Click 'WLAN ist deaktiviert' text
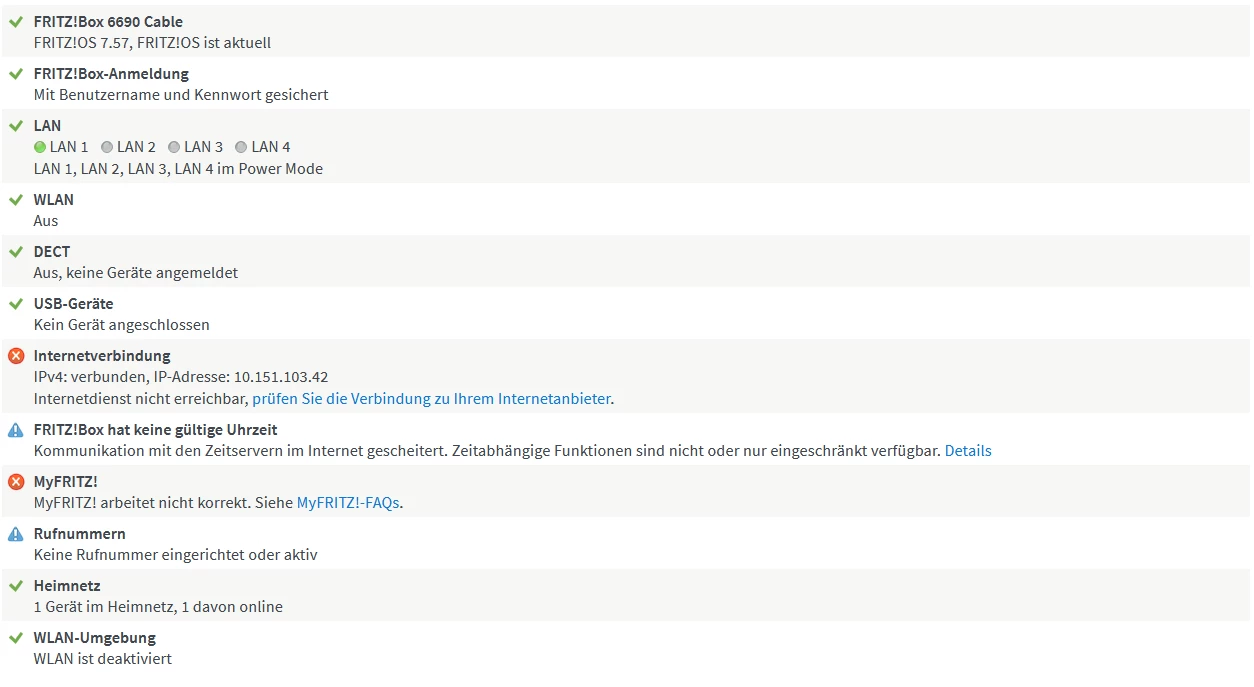 (x=103, y=659)
